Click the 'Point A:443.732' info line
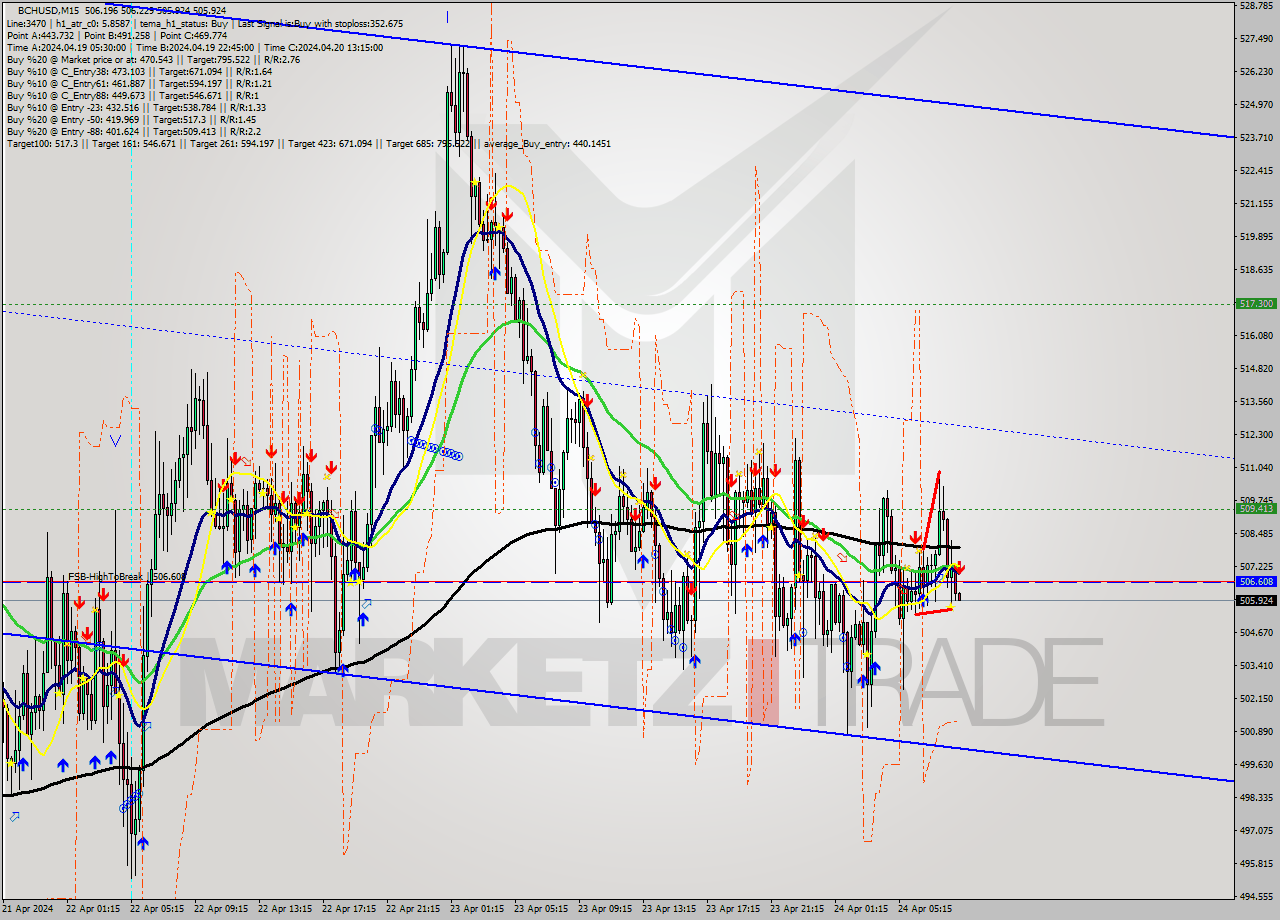Image resolution: width=1280 pixels, height=920 pixels. point(117,35)
